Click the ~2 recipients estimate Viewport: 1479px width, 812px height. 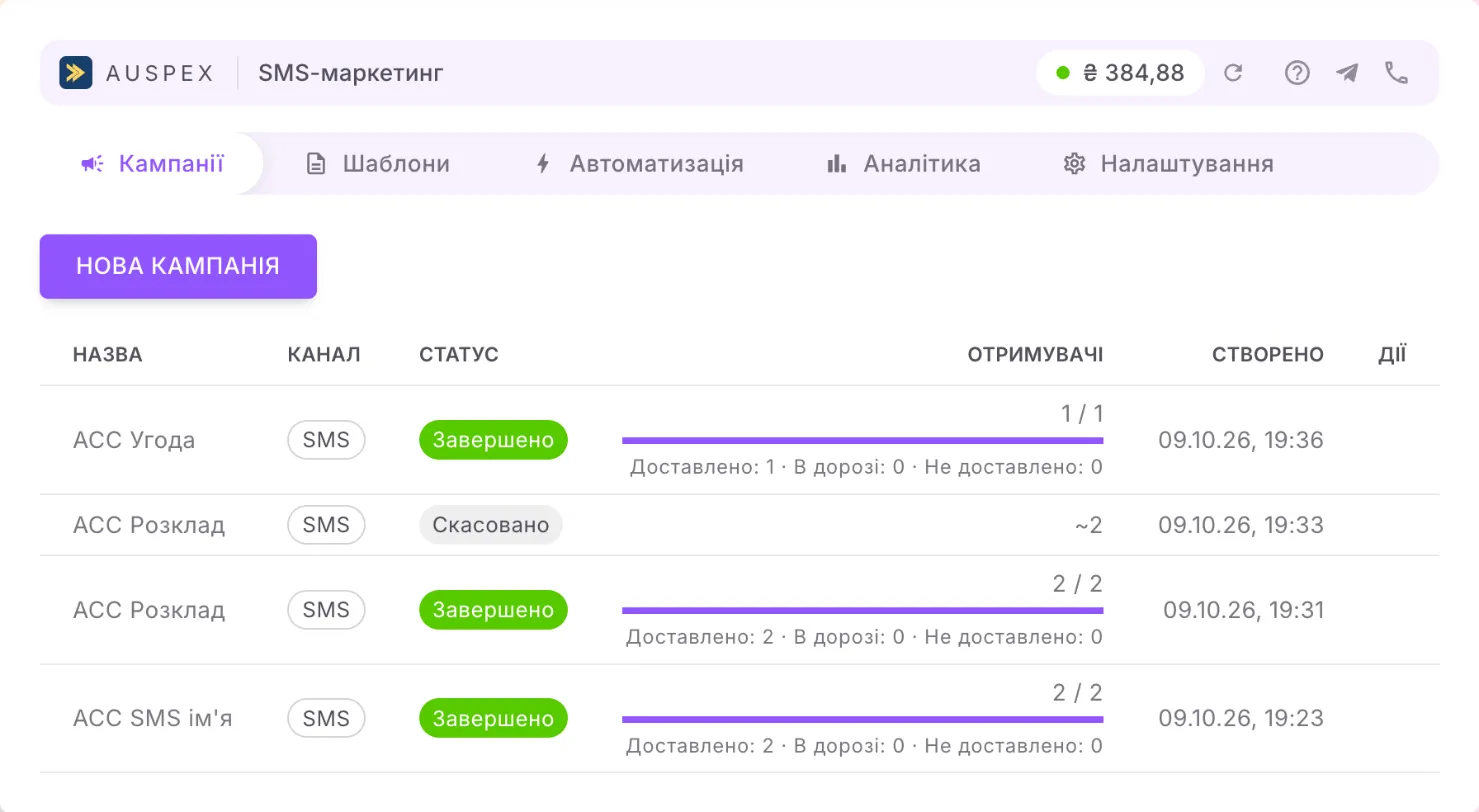(1089, 525)
